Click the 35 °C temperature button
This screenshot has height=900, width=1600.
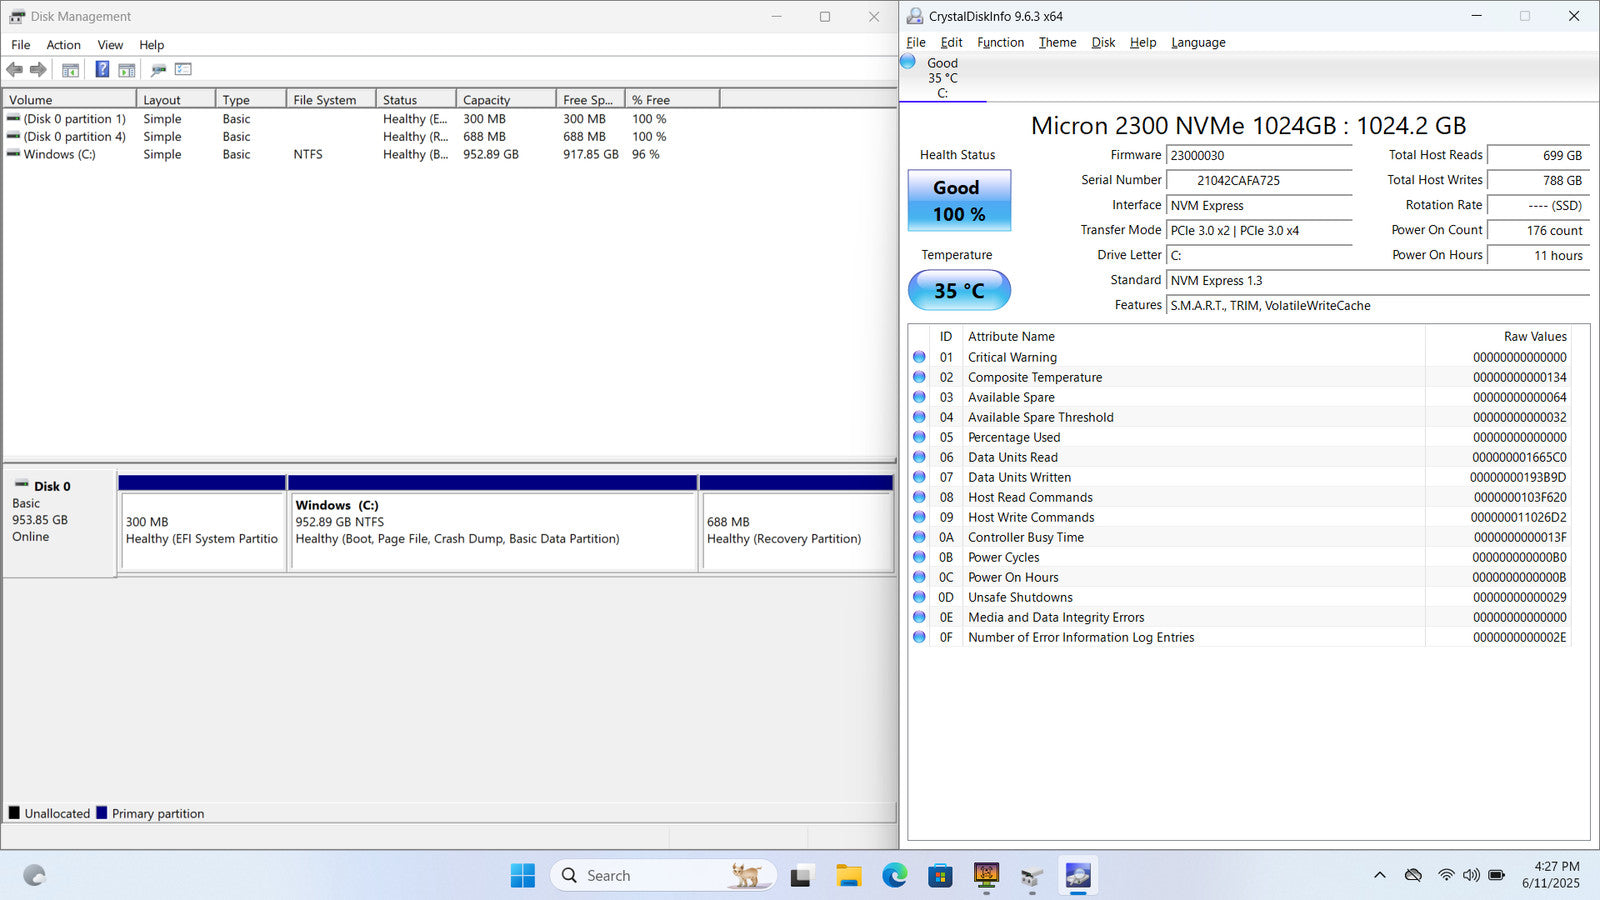959,290
